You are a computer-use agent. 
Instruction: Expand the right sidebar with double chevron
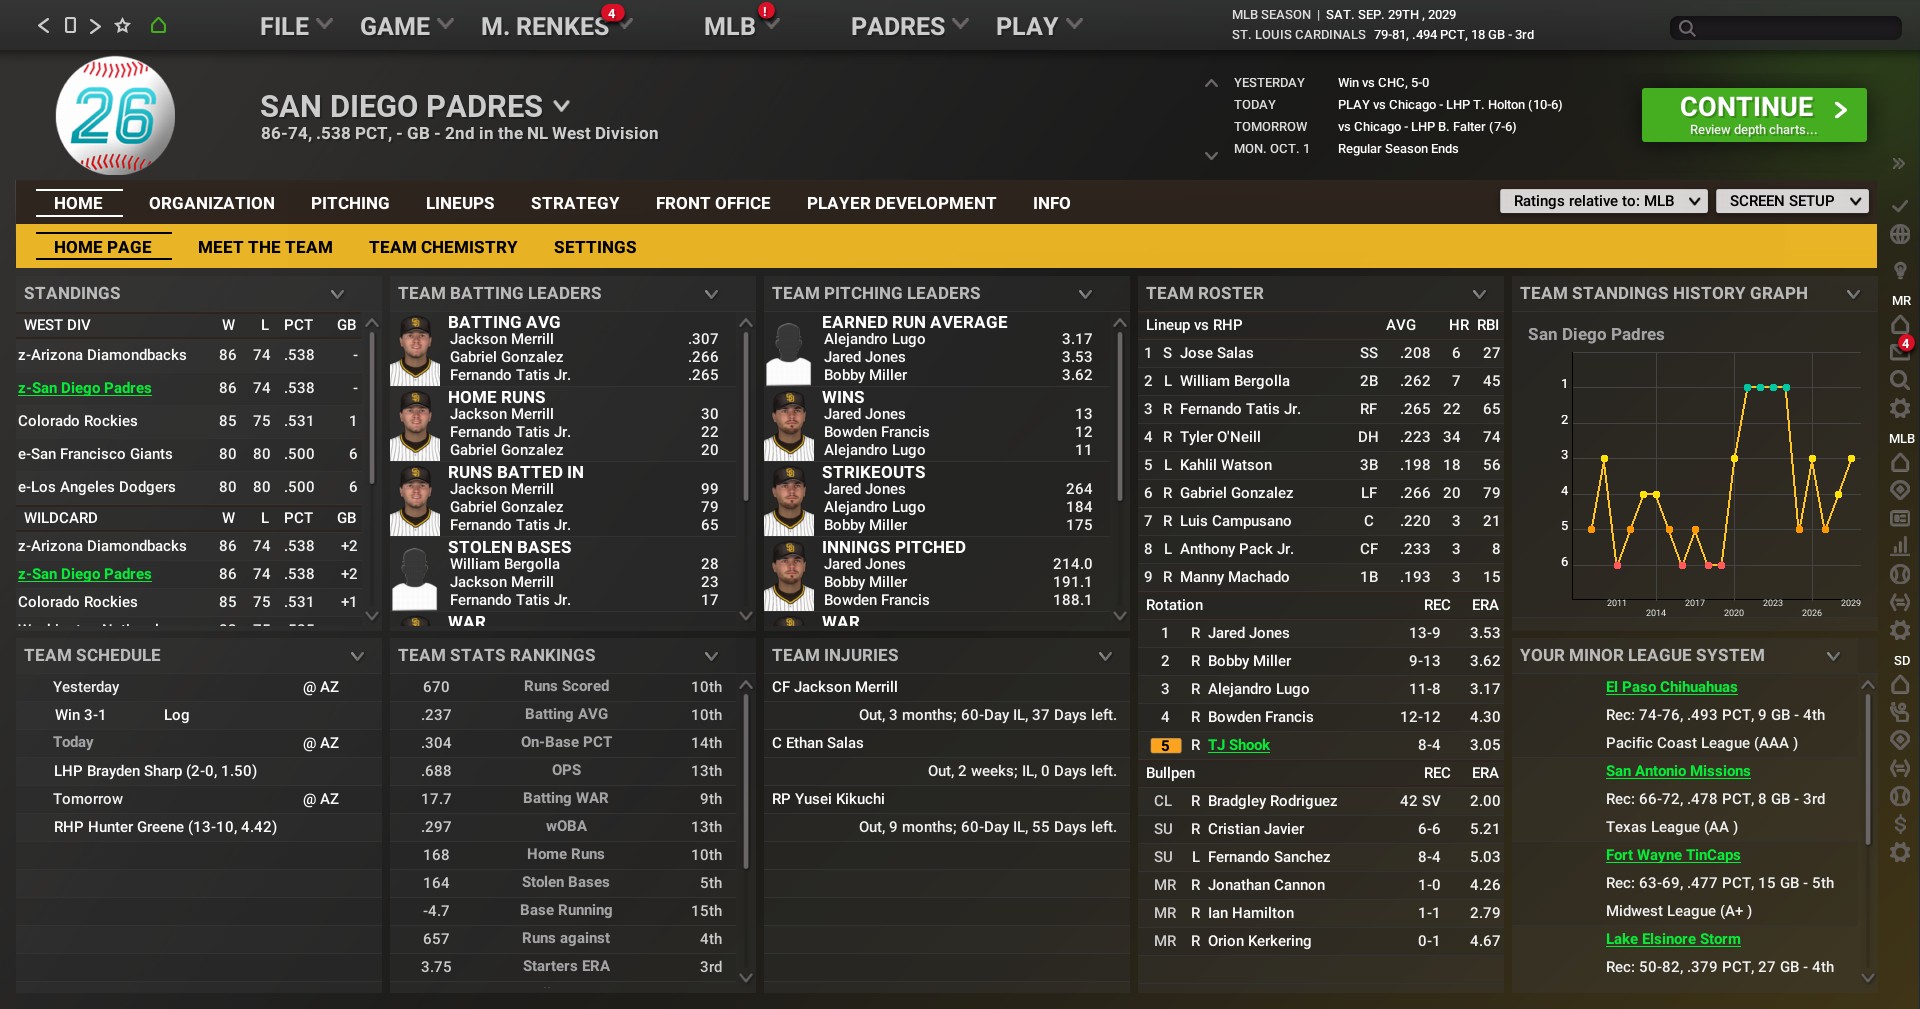[x=1898, y=164]
